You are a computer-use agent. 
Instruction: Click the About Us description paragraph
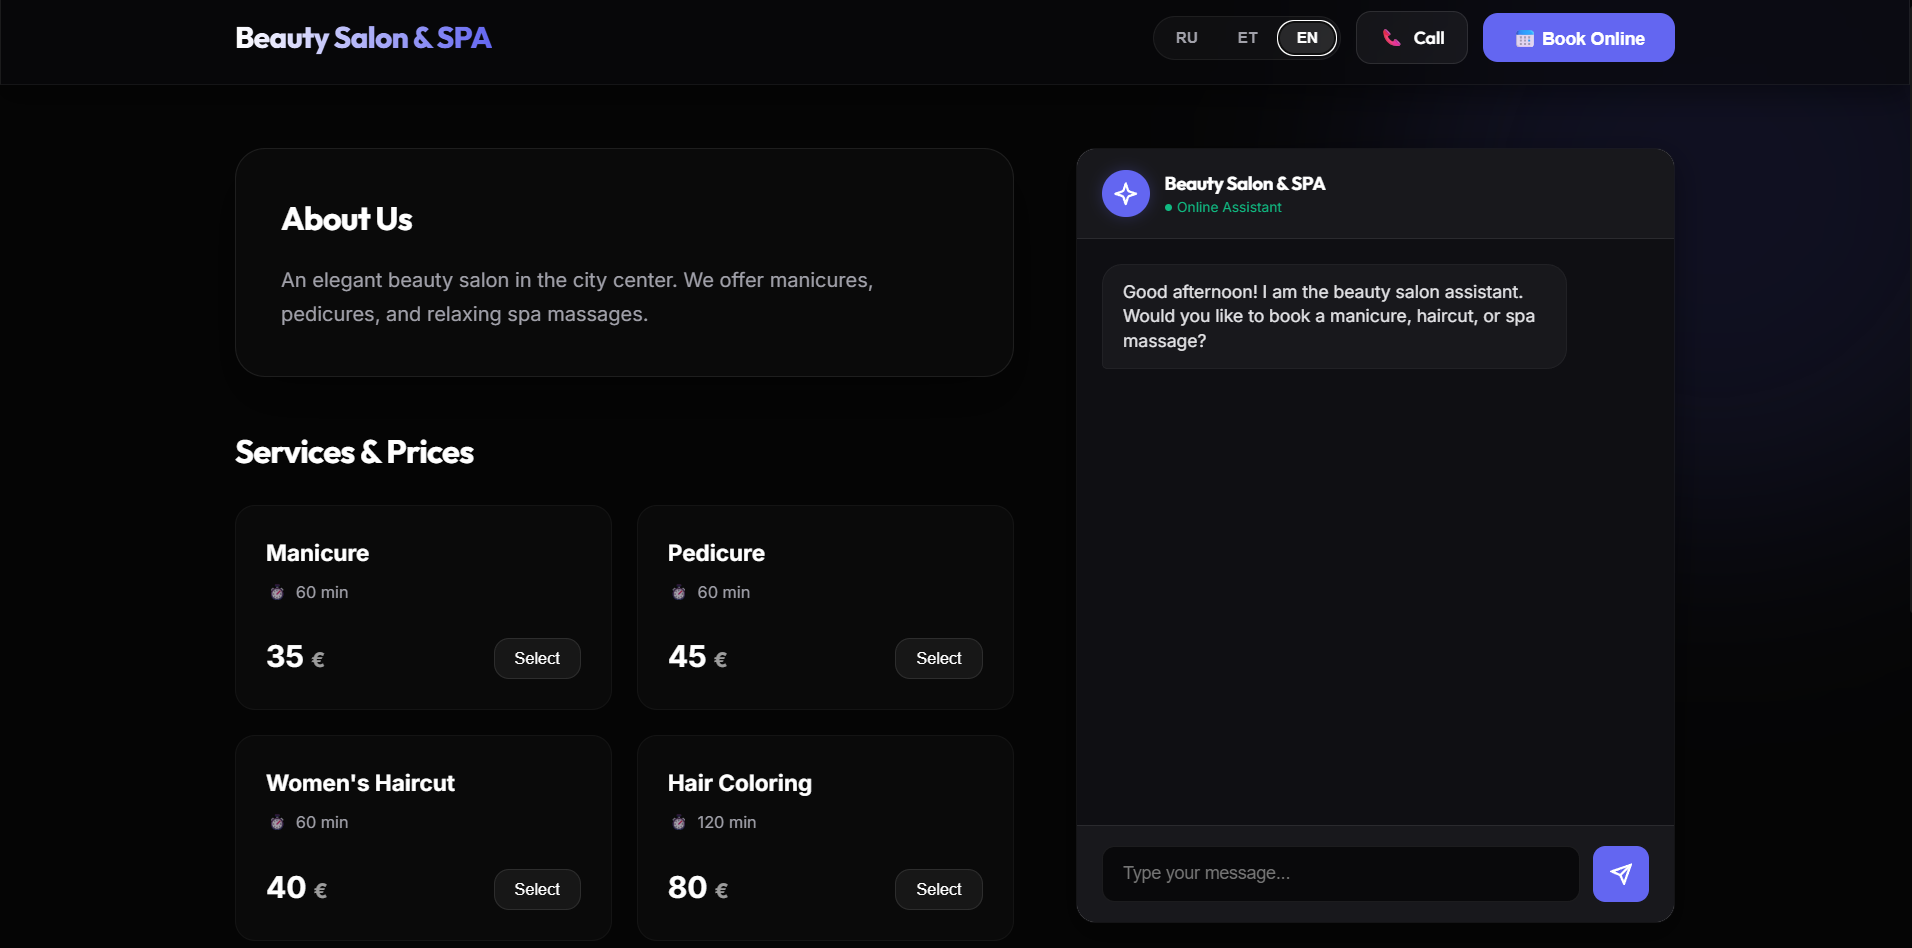[x=577, y=297]
